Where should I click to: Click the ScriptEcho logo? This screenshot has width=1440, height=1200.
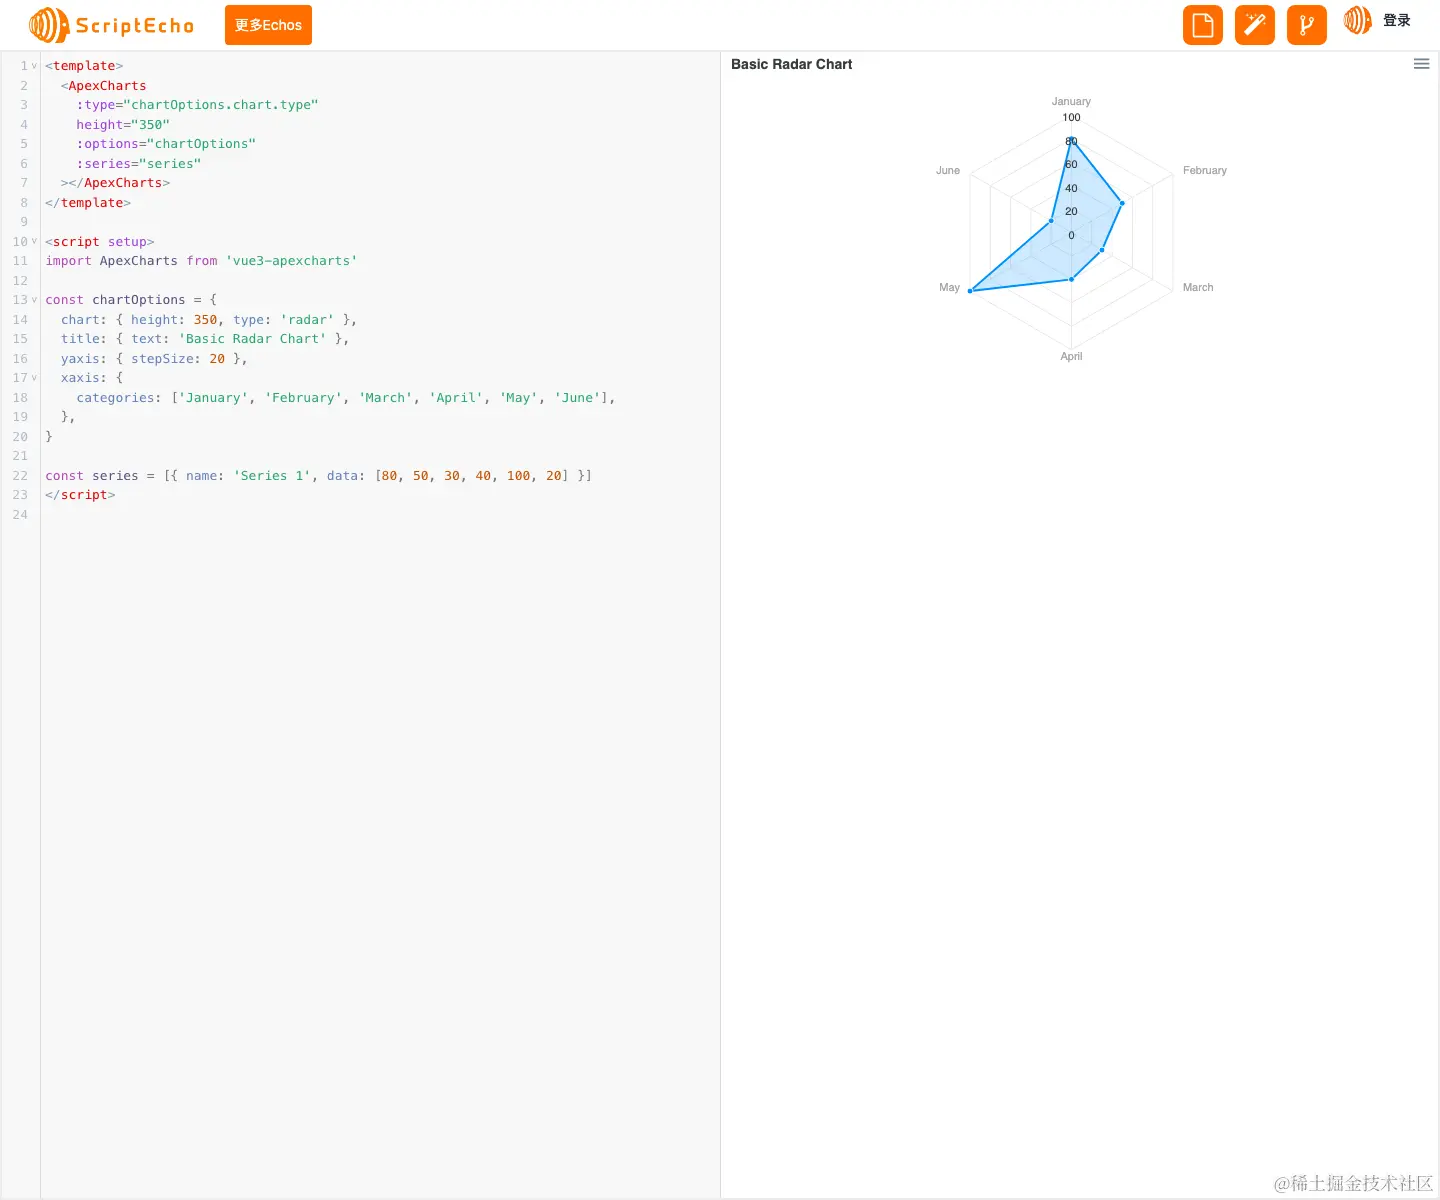(x=112, y=25)
